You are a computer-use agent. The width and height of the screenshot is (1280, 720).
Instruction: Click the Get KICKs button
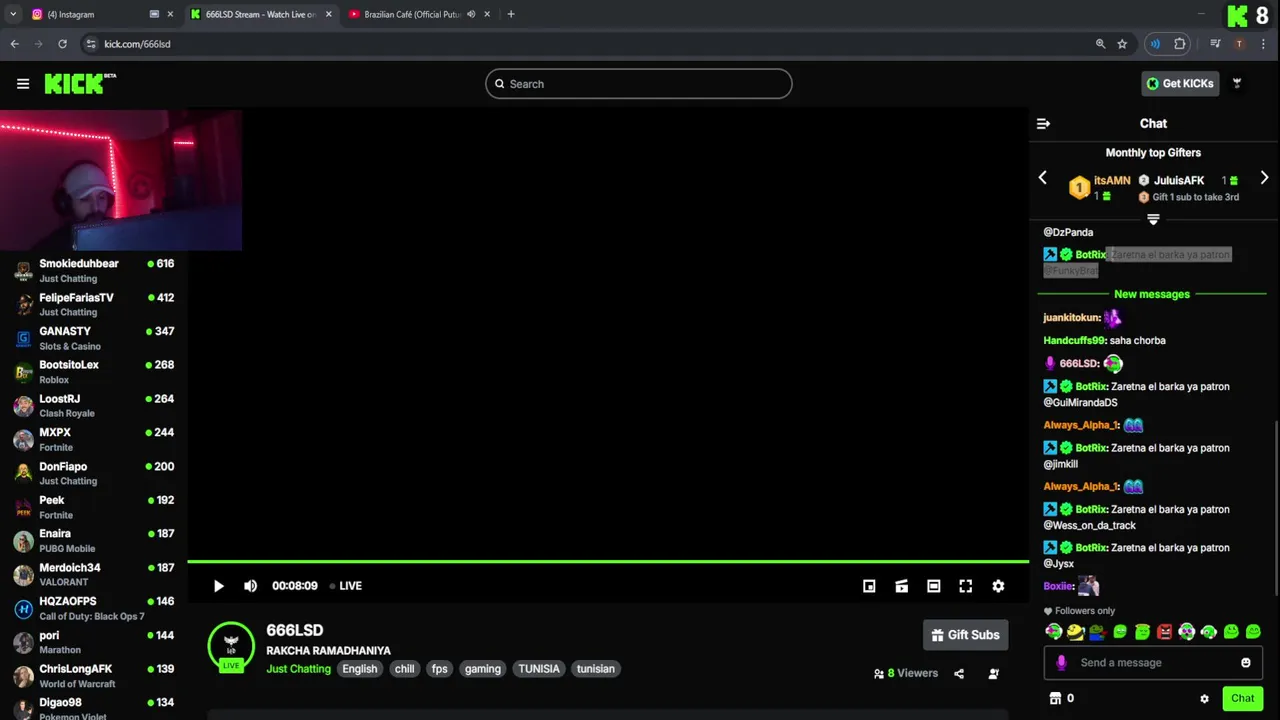(x=1180, y=84)
